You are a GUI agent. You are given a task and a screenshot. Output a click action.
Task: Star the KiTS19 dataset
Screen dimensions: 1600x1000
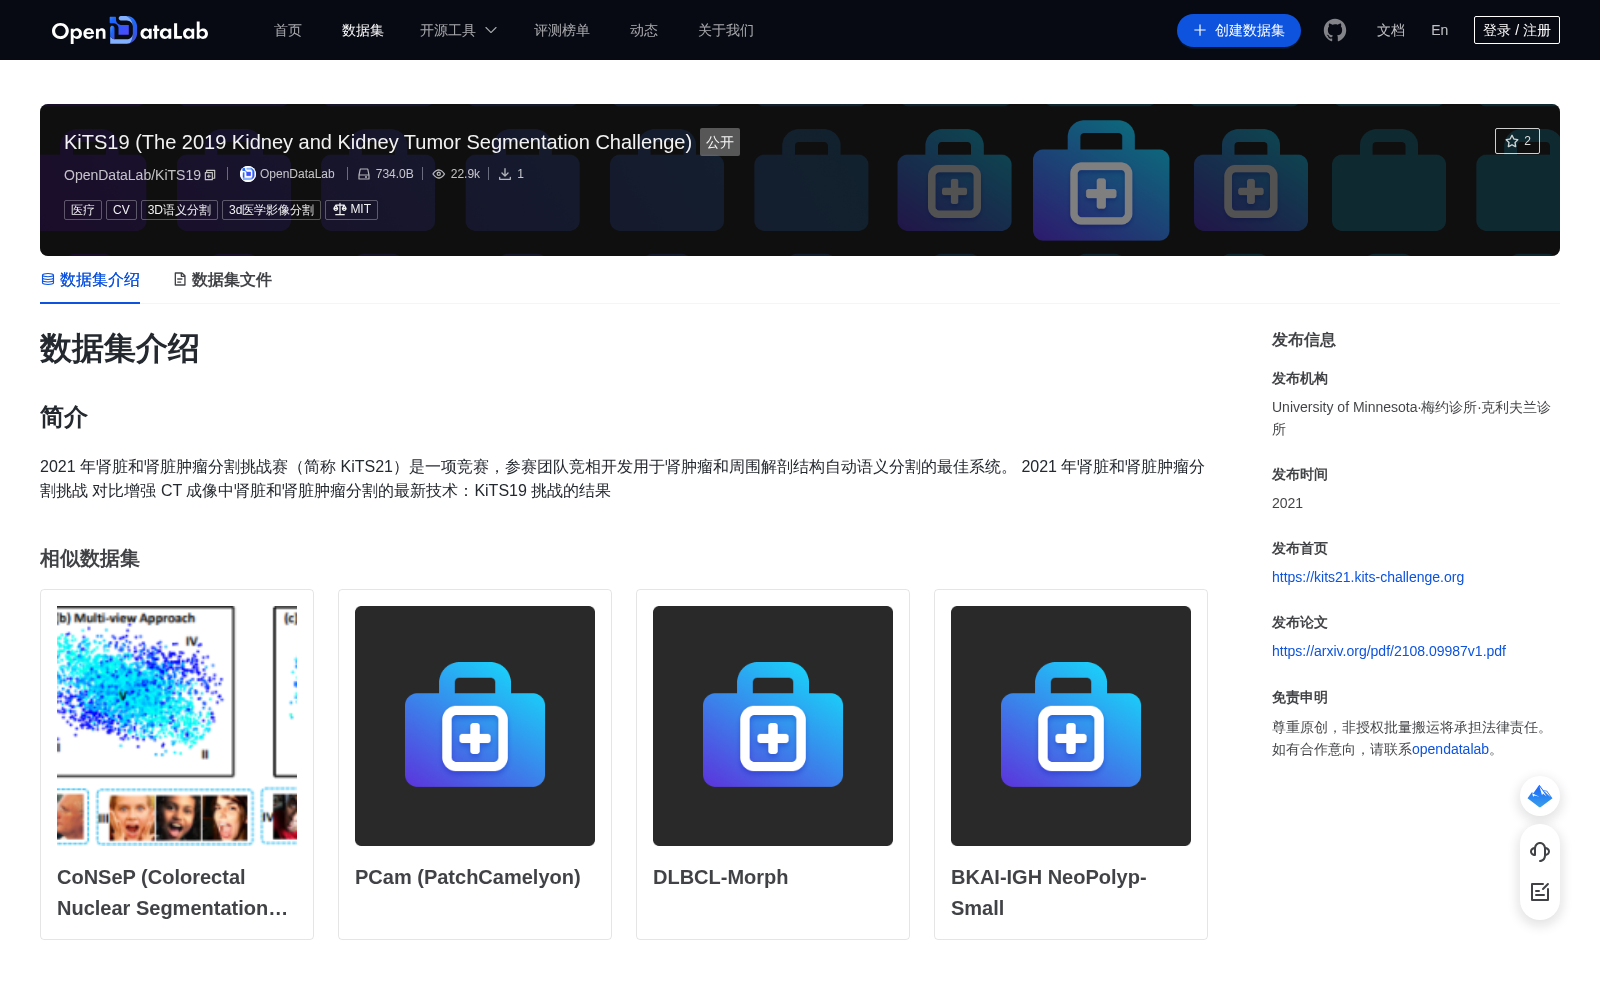[1517, 141]
